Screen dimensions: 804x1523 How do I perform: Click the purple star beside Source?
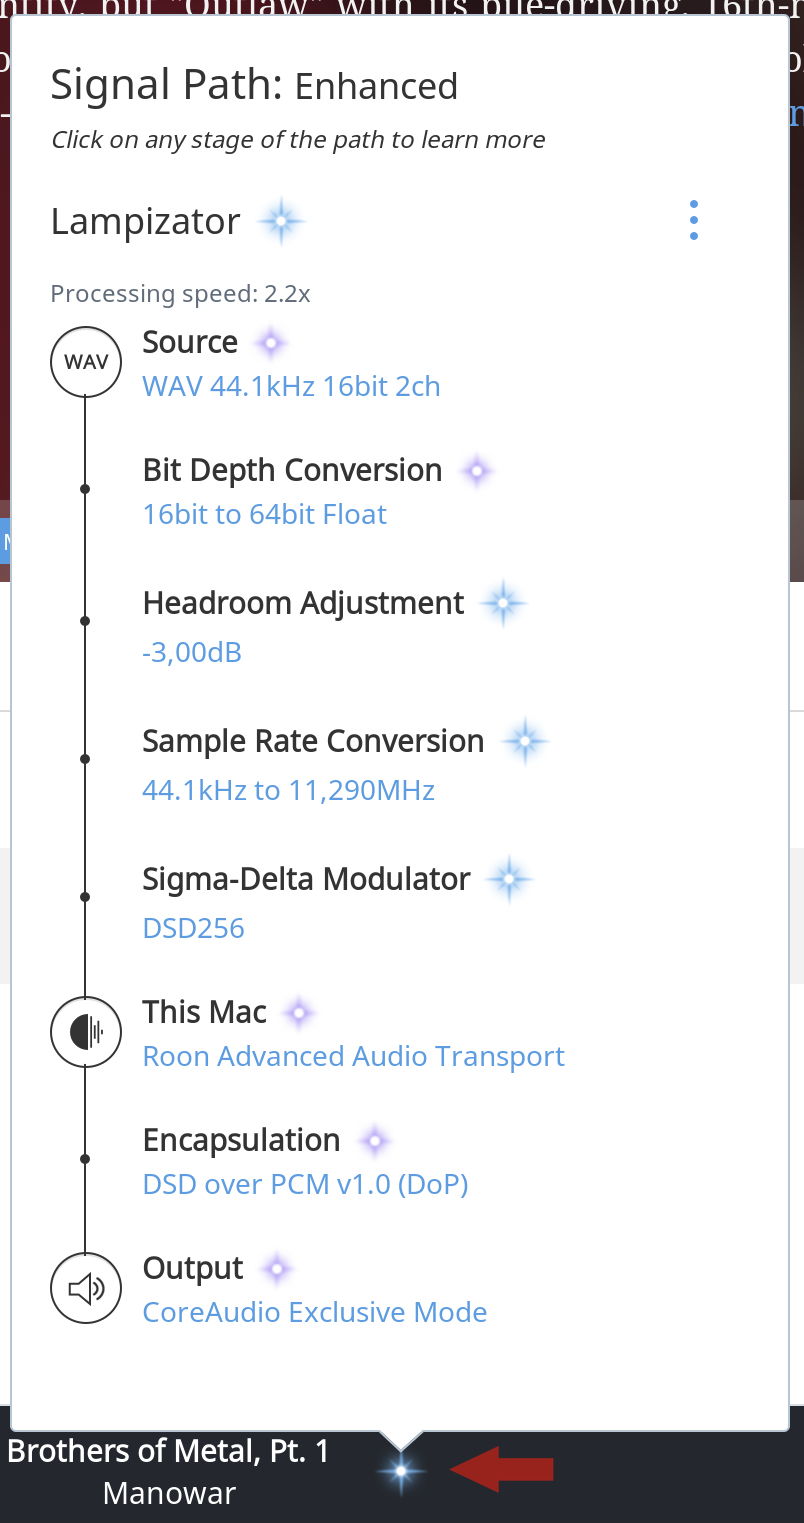pyautogui.click(x=270, y=343)
